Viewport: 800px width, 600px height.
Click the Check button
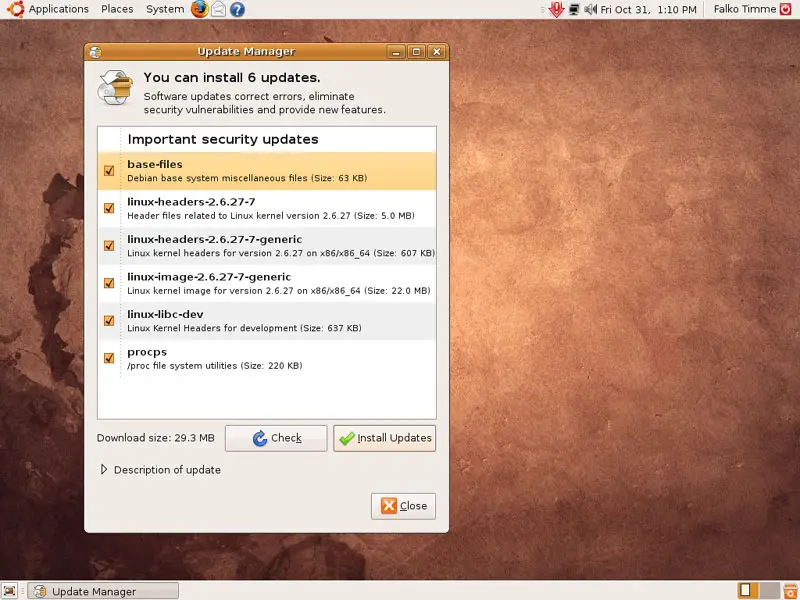coord(276,438)
